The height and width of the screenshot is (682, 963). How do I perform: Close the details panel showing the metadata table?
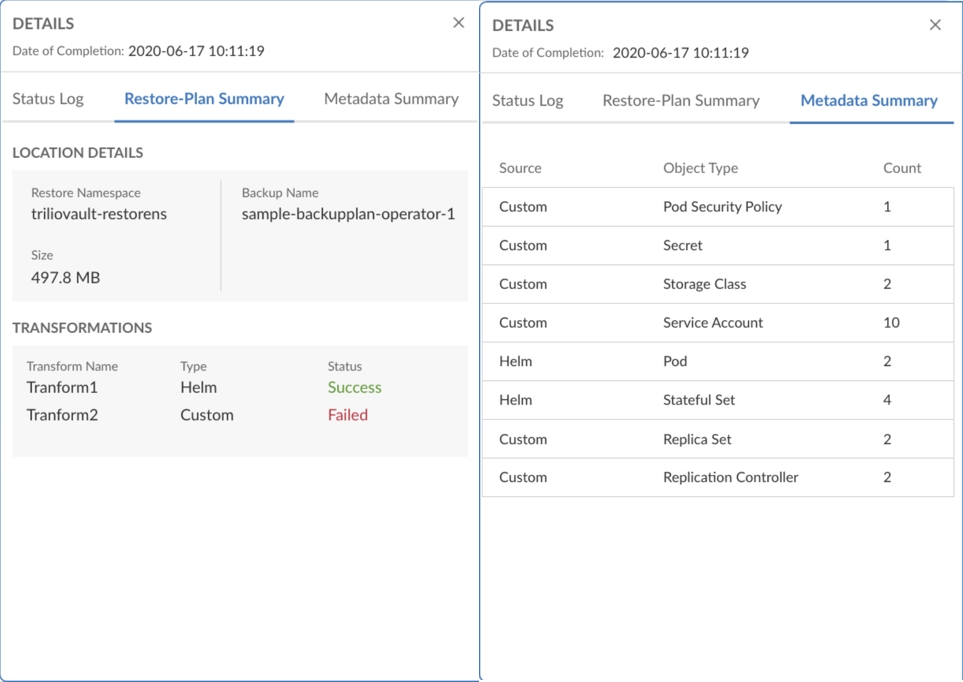[935, 25]
